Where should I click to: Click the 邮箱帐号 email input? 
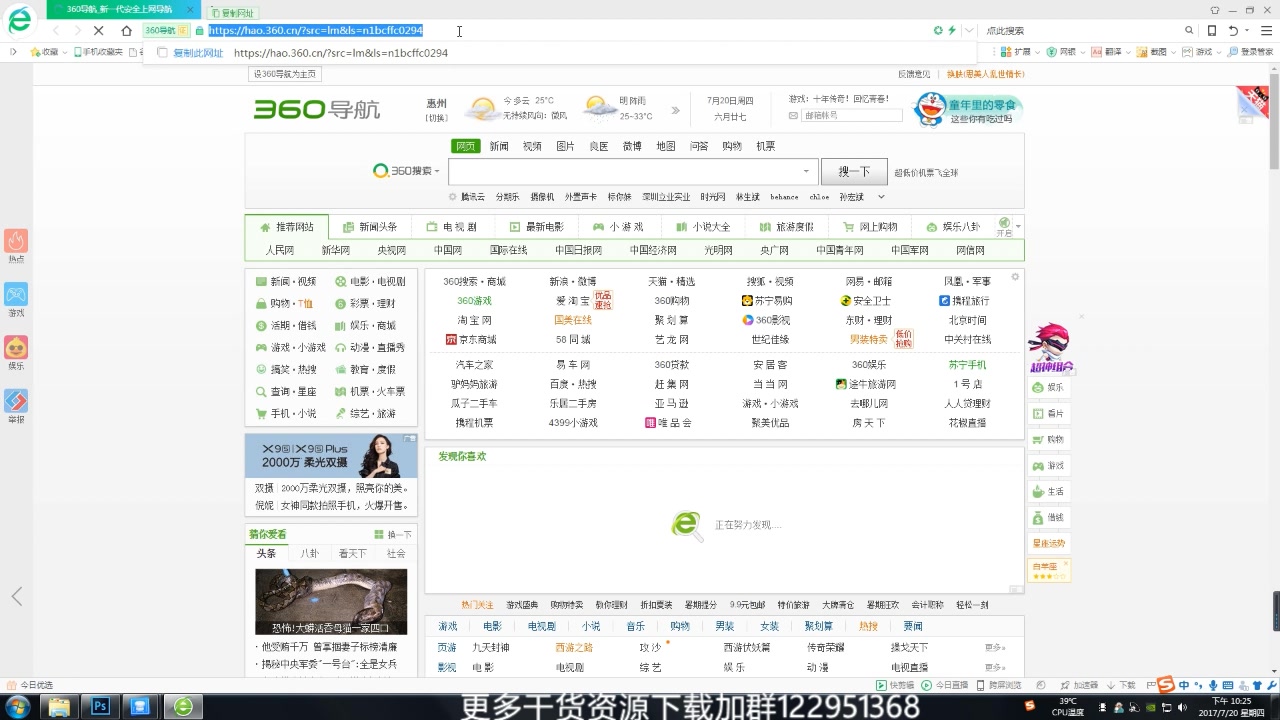click(851, 116)
